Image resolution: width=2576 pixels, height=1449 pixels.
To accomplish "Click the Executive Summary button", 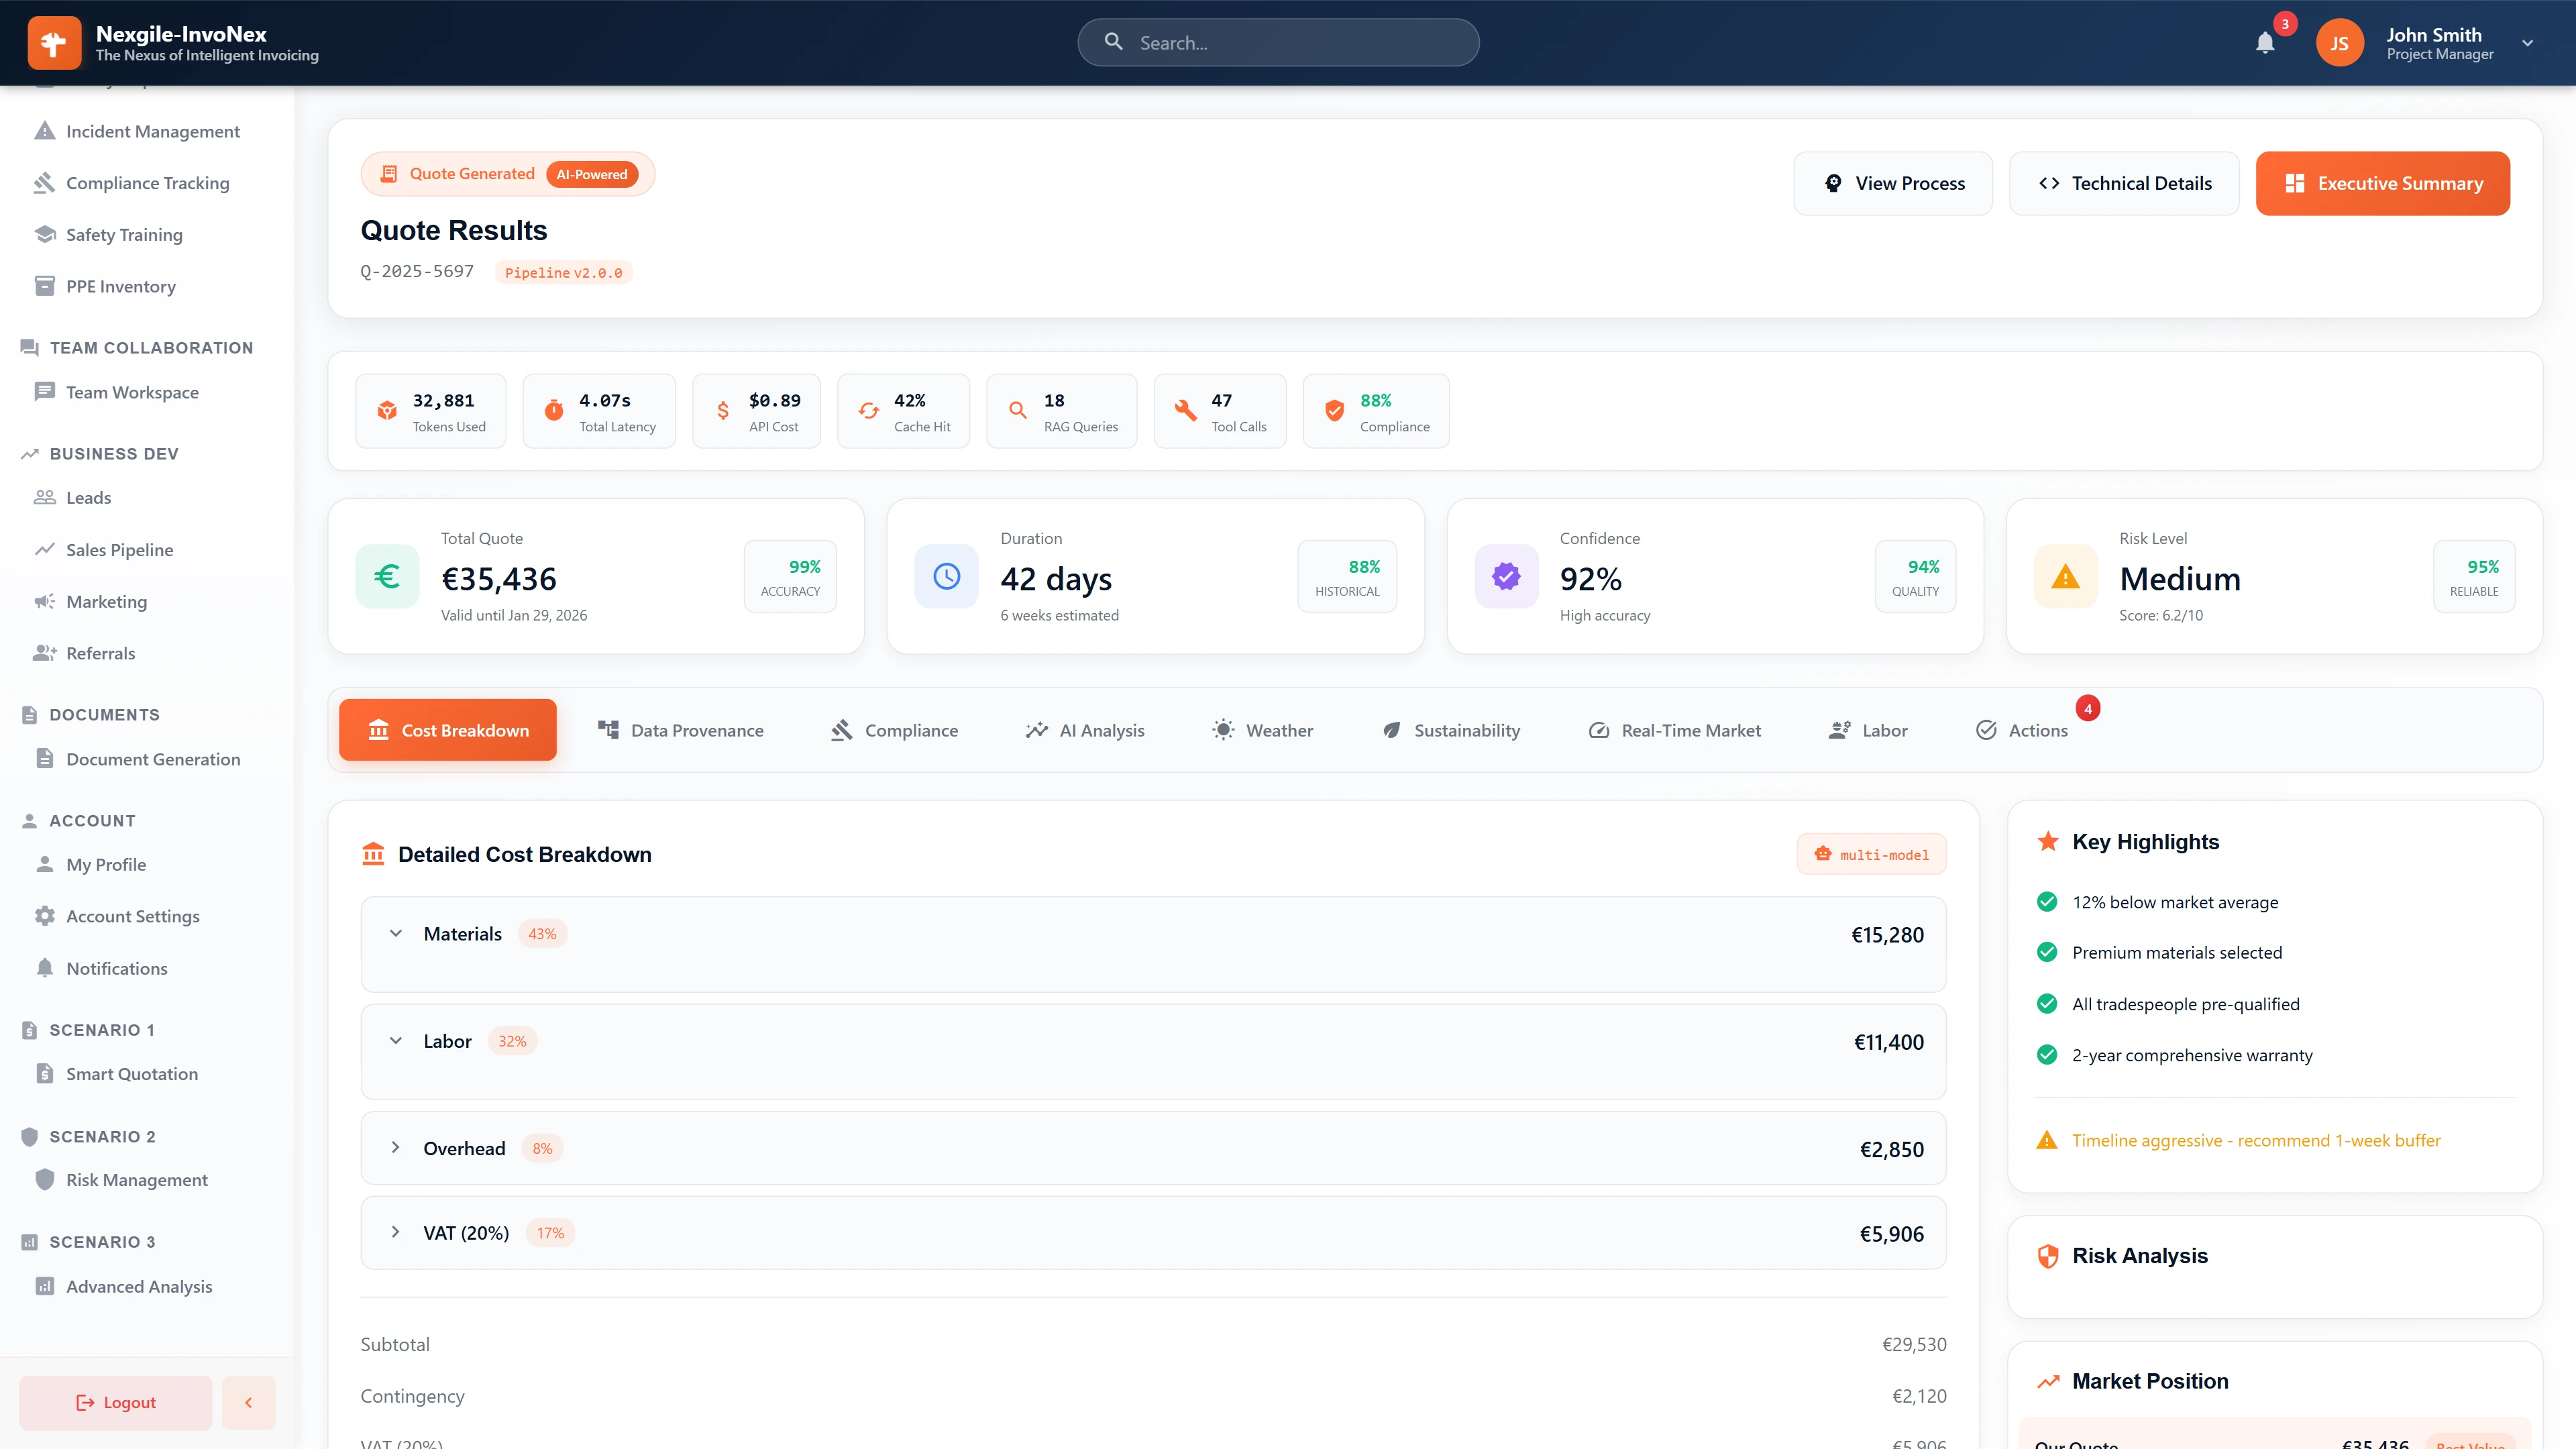I will click(2383, 183).
